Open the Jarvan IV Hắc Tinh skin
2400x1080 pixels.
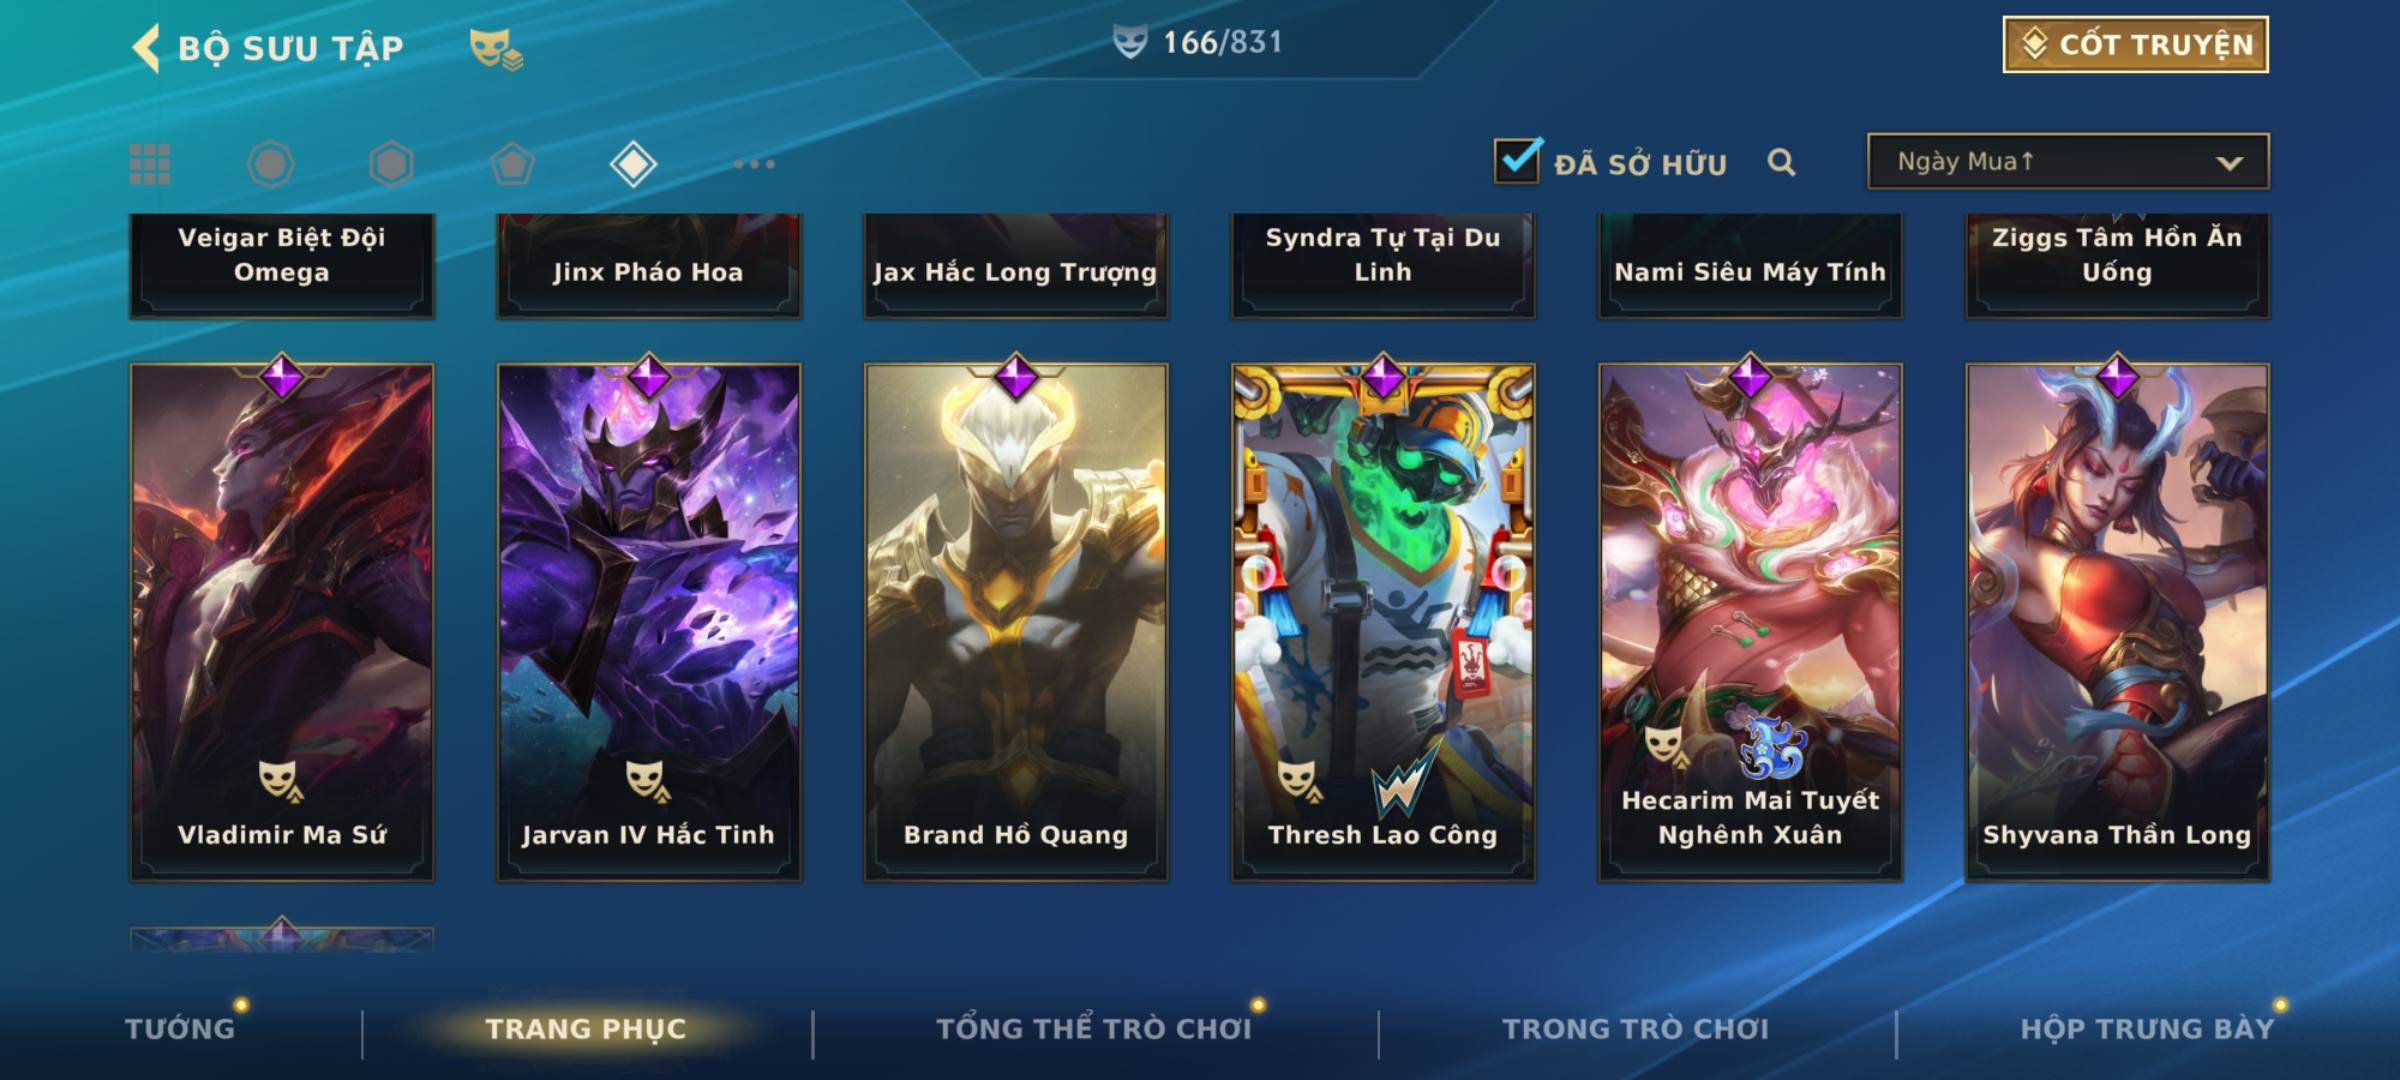[649, 622]
